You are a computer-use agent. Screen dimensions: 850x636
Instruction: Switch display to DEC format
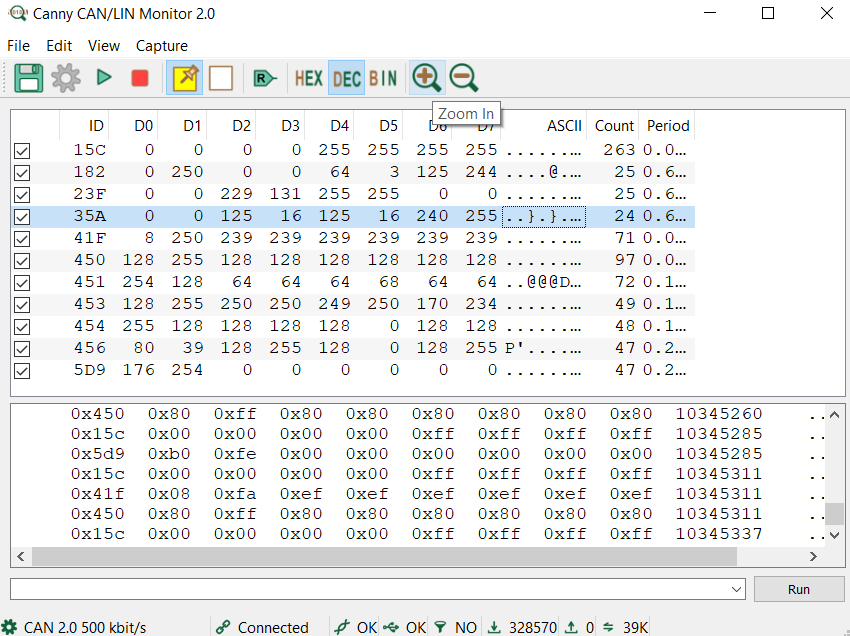(346, 79)
